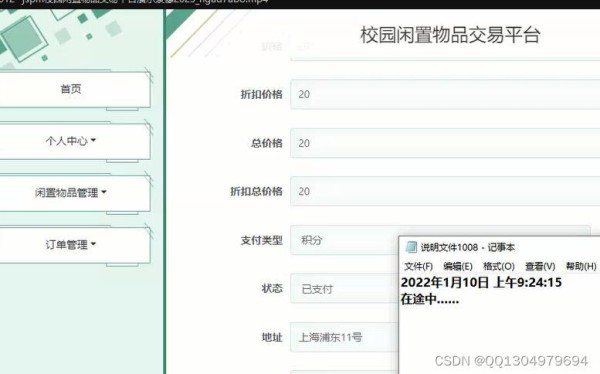Open the 编辑(E) menu in Notepad

coord(458,266)
